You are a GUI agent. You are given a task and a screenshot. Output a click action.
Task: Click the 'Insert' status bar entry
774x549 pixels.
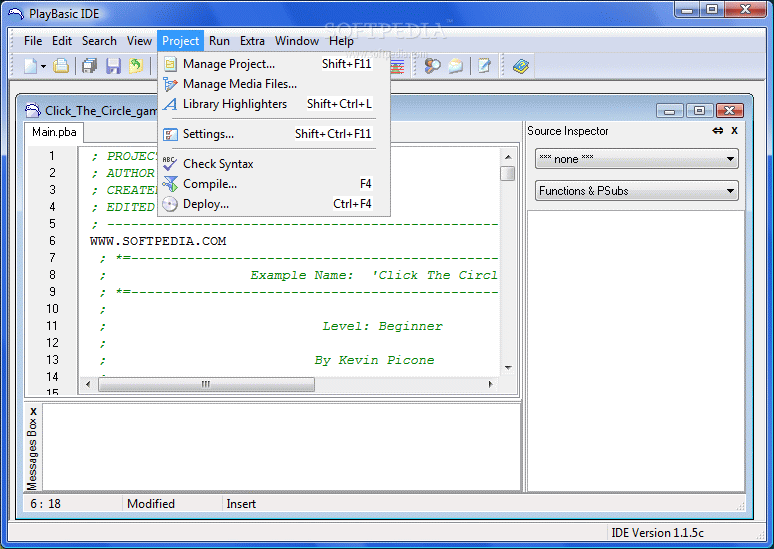[x=241, y=504]
